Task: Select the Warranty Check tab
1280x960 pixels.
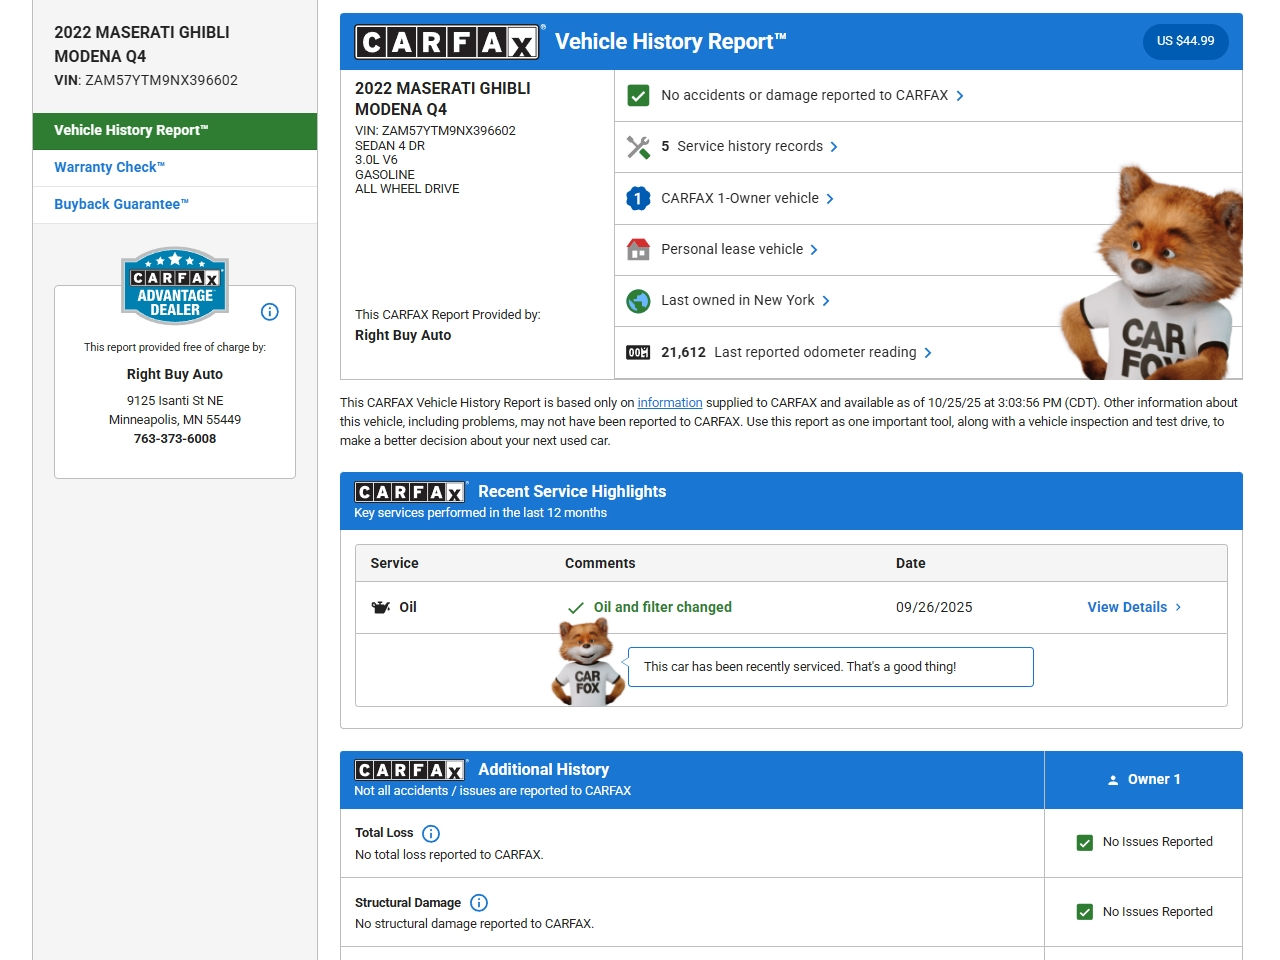Action: tap(109, 168)
